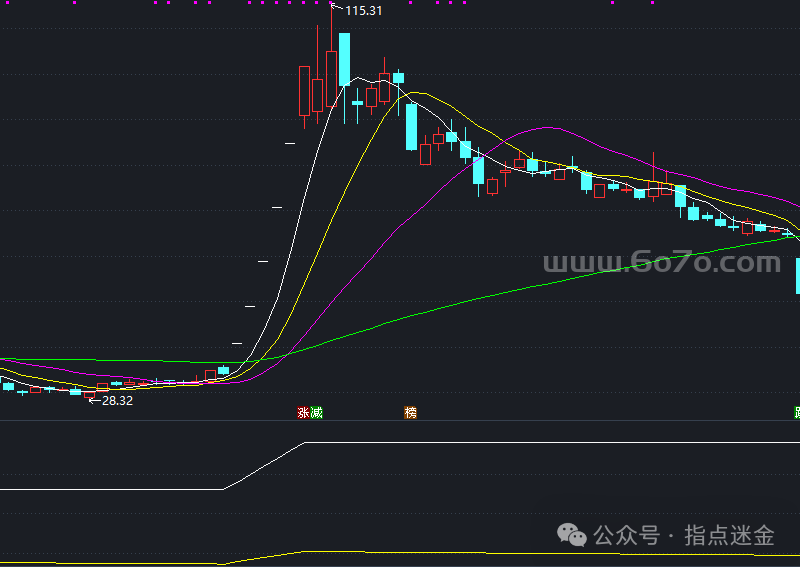Click the arrow next to 28.32 label
The image size is (800, 567).
93,400
